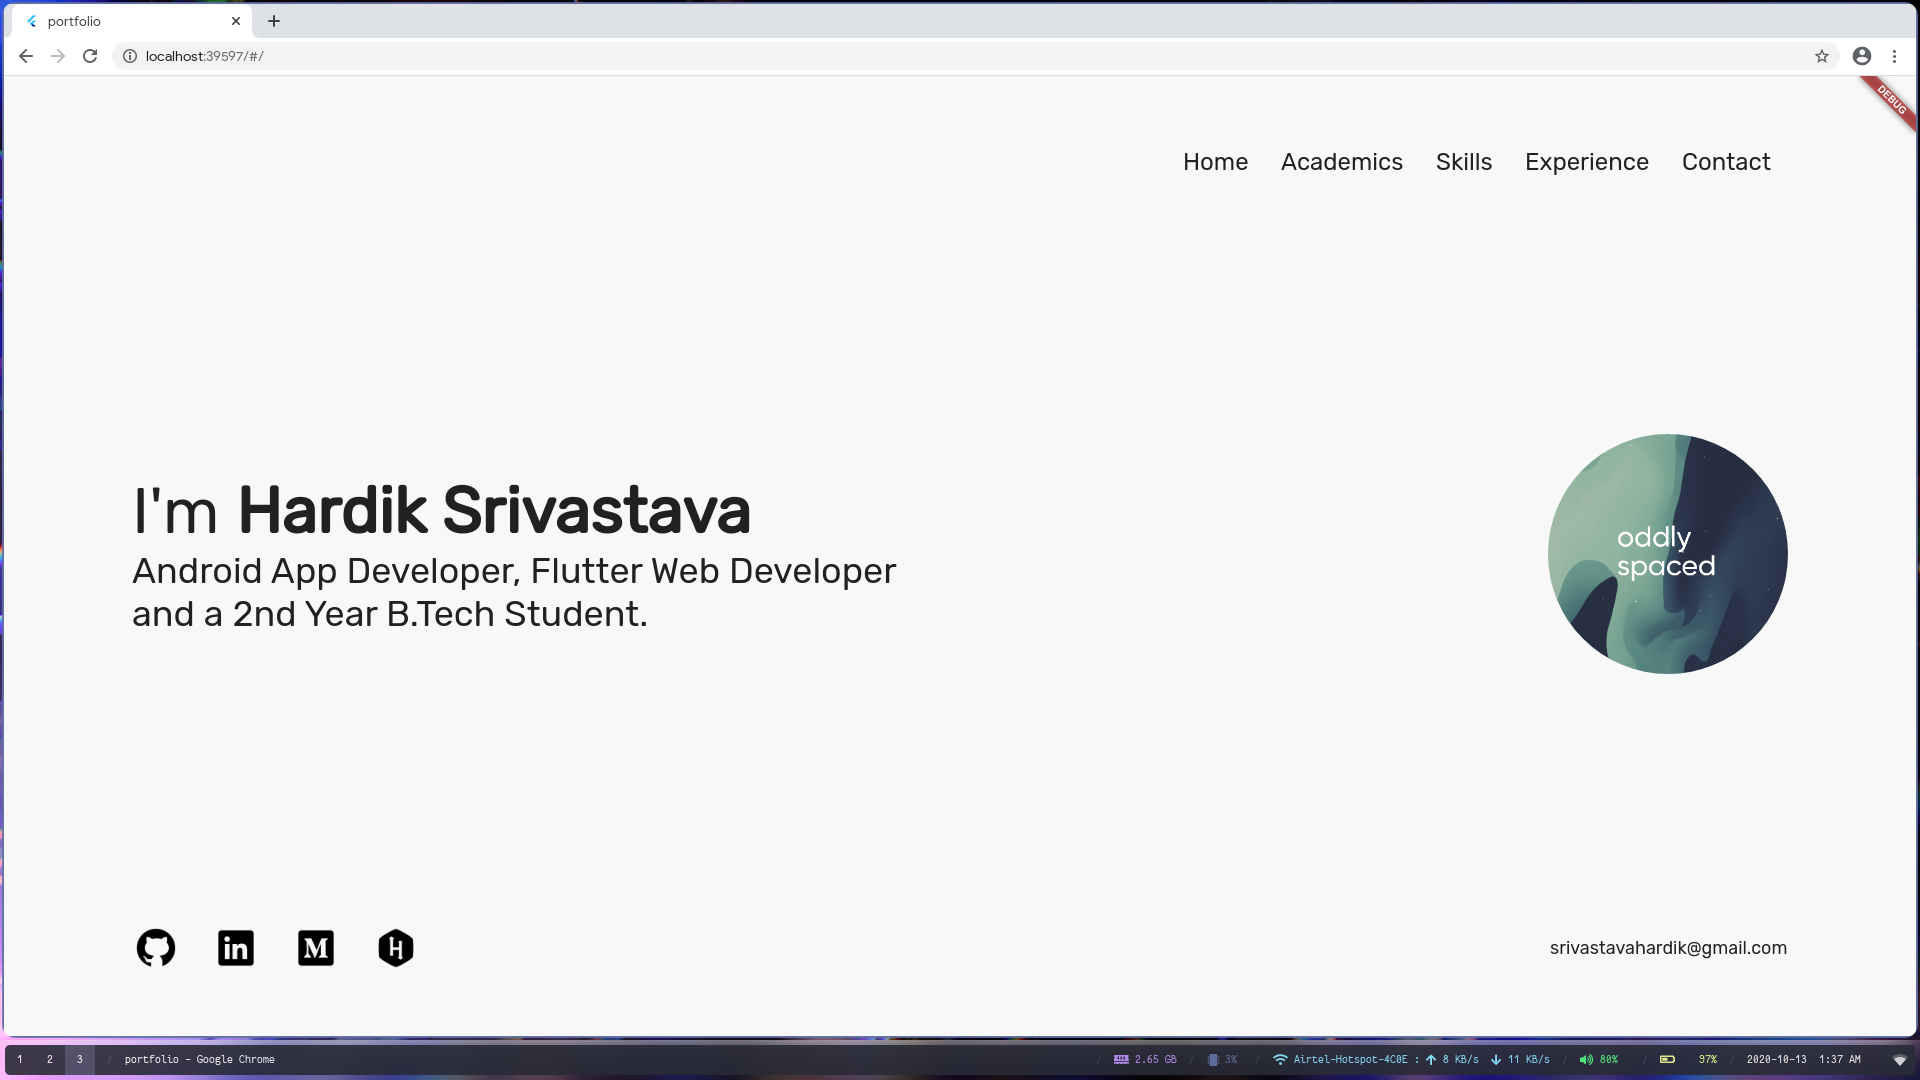Click the oddly spaced profile picture

point(1667,554)
